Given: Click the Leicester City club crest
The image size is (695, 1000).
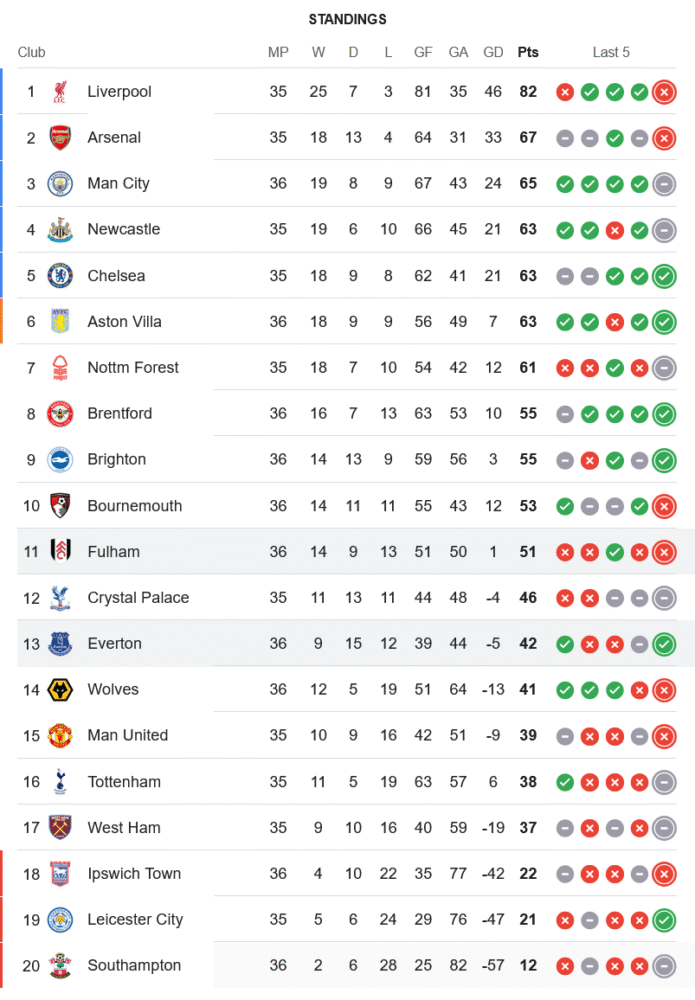Looking at the screenshot, I should (60, 920).
